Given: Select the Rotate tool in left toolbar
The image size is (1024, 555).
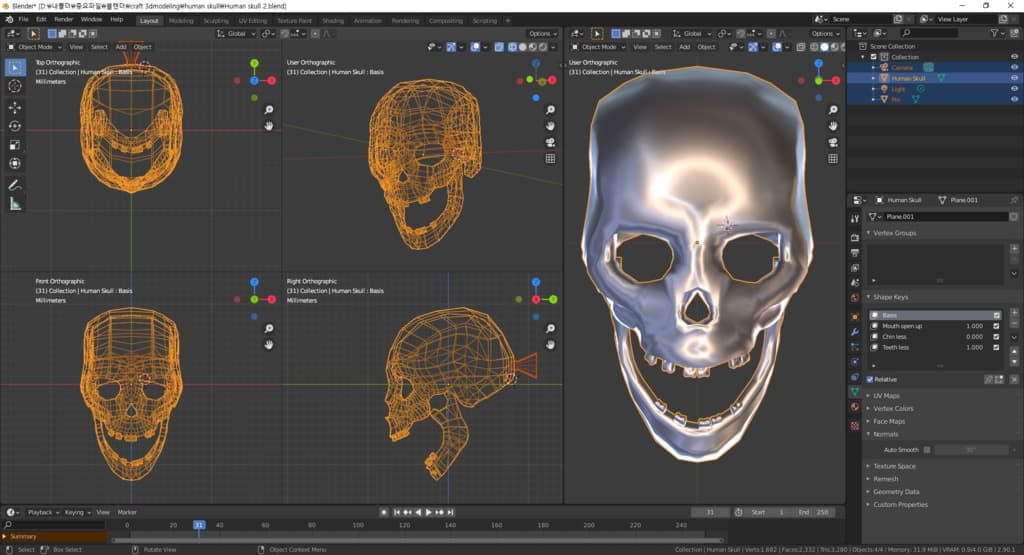Looking at the screenshot, I should point(15,126).
